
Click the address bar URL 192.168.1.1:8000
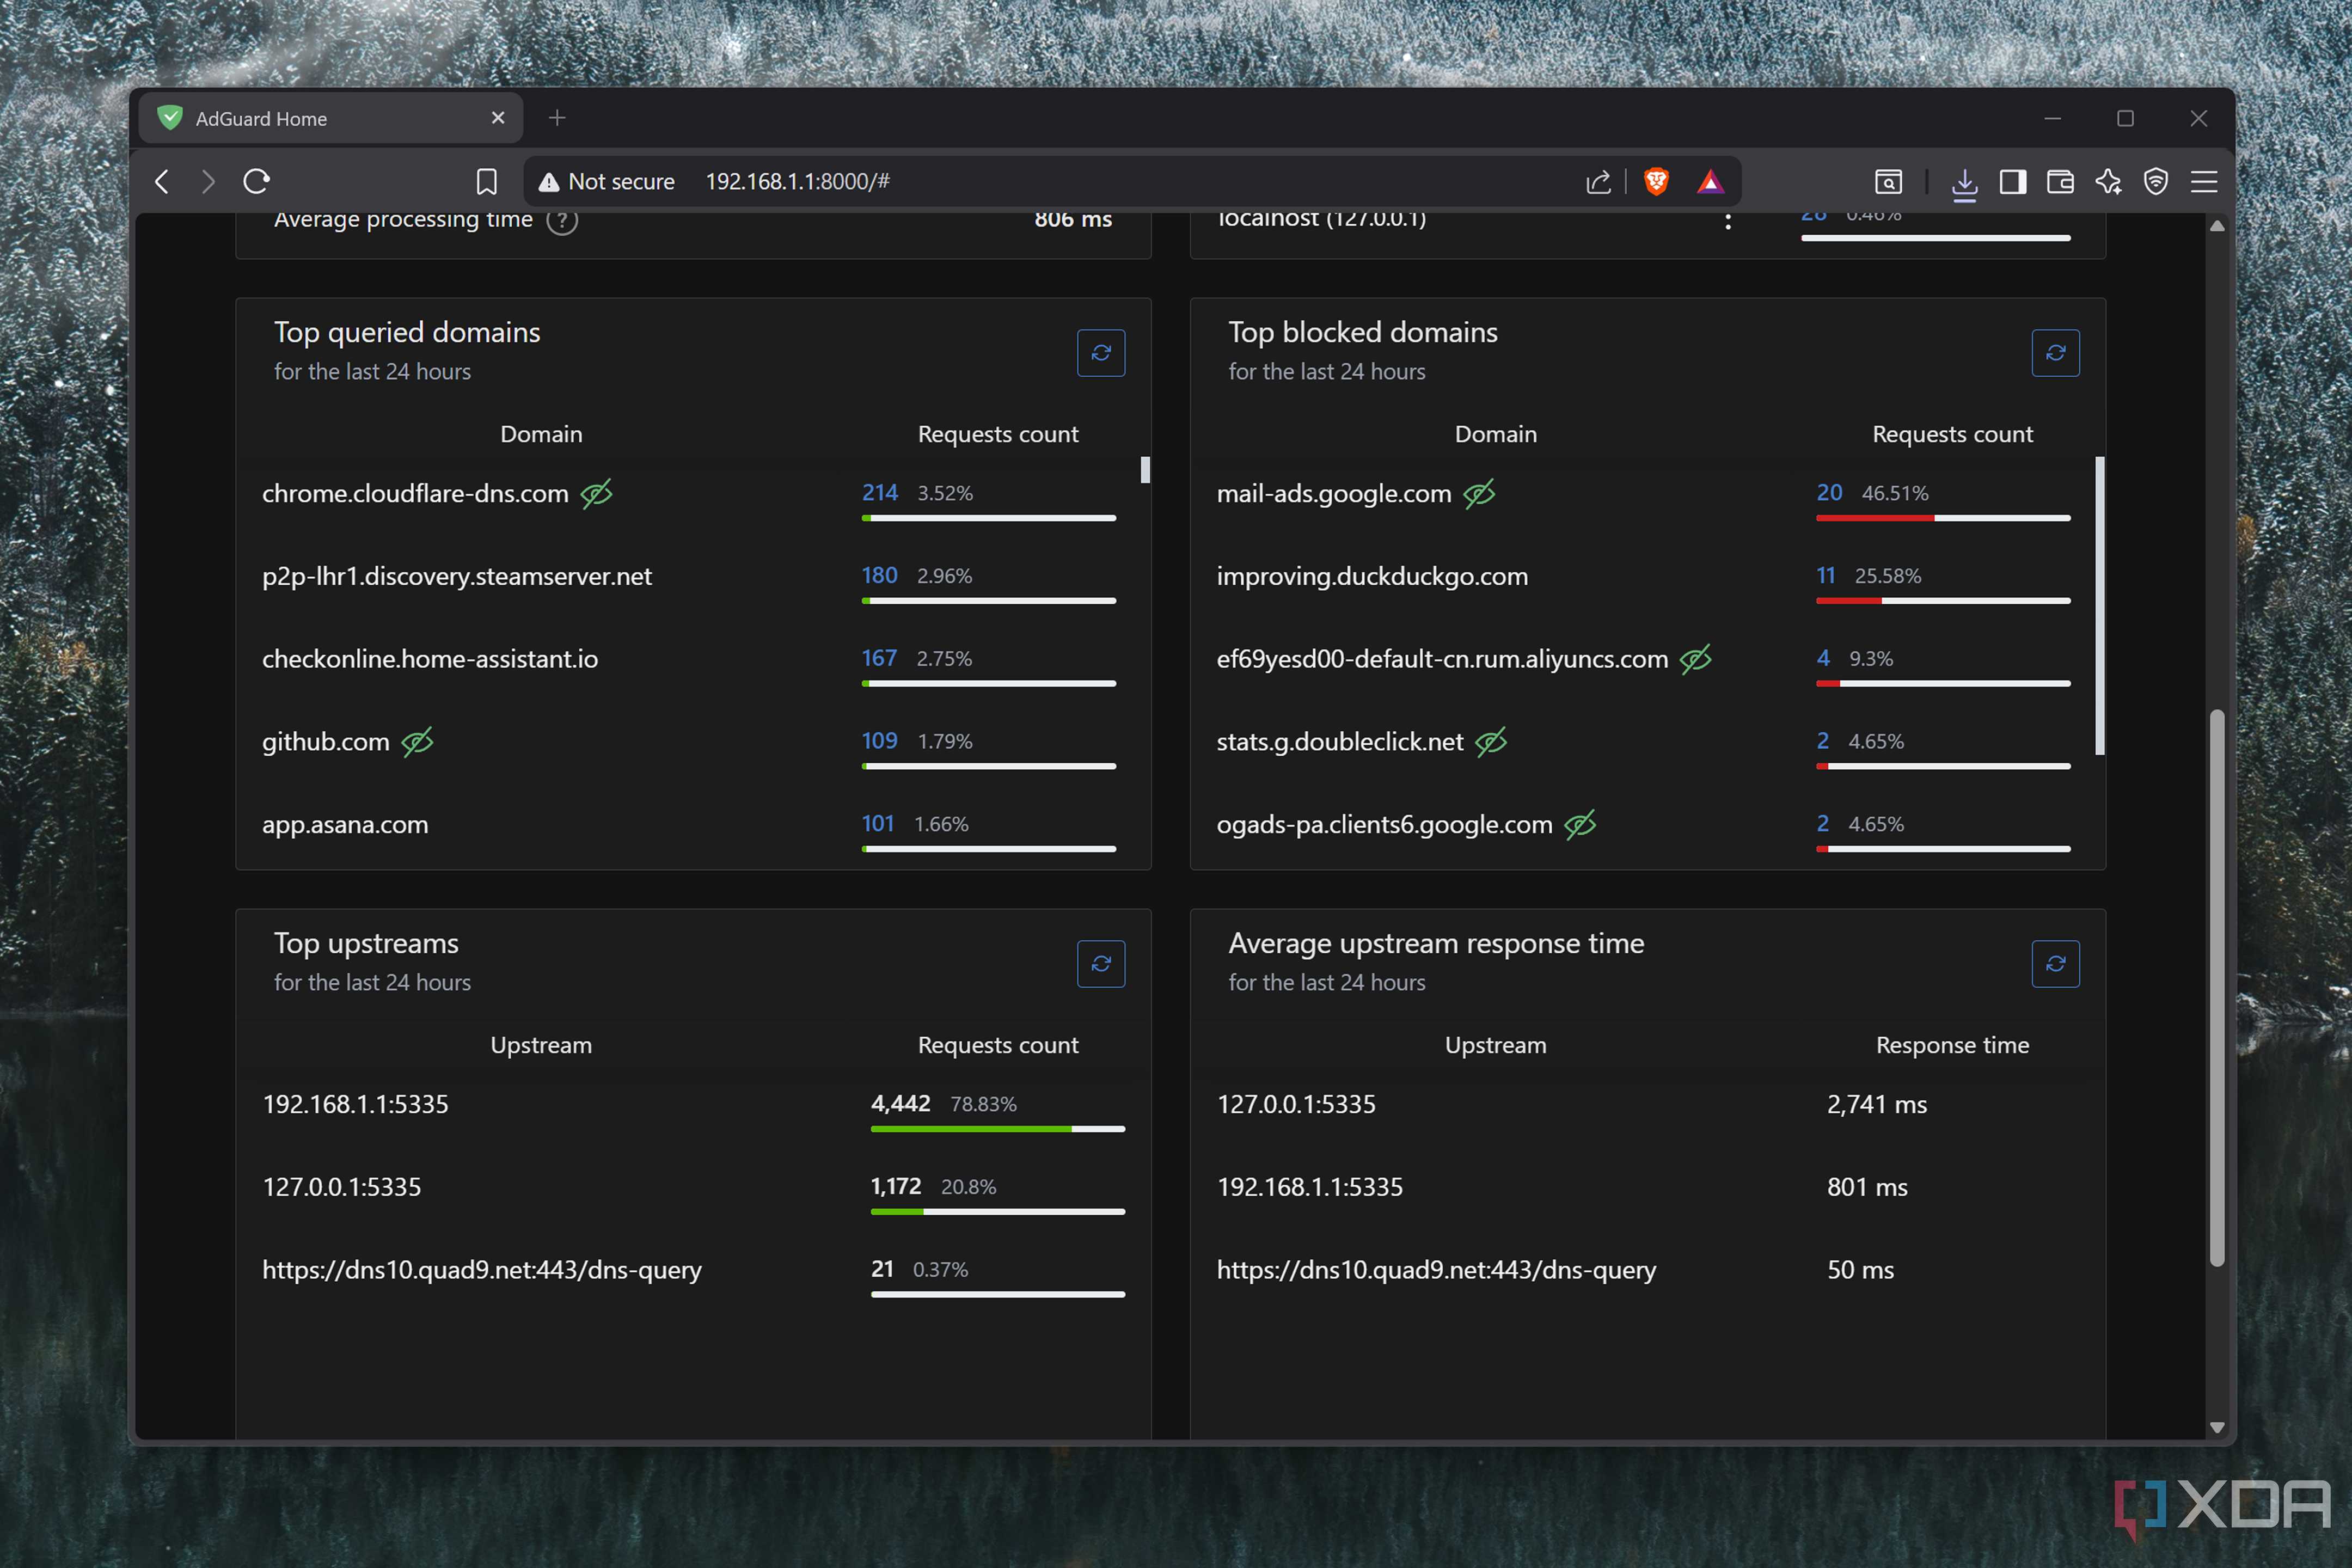pyautogui.click(x=797, y=182)
